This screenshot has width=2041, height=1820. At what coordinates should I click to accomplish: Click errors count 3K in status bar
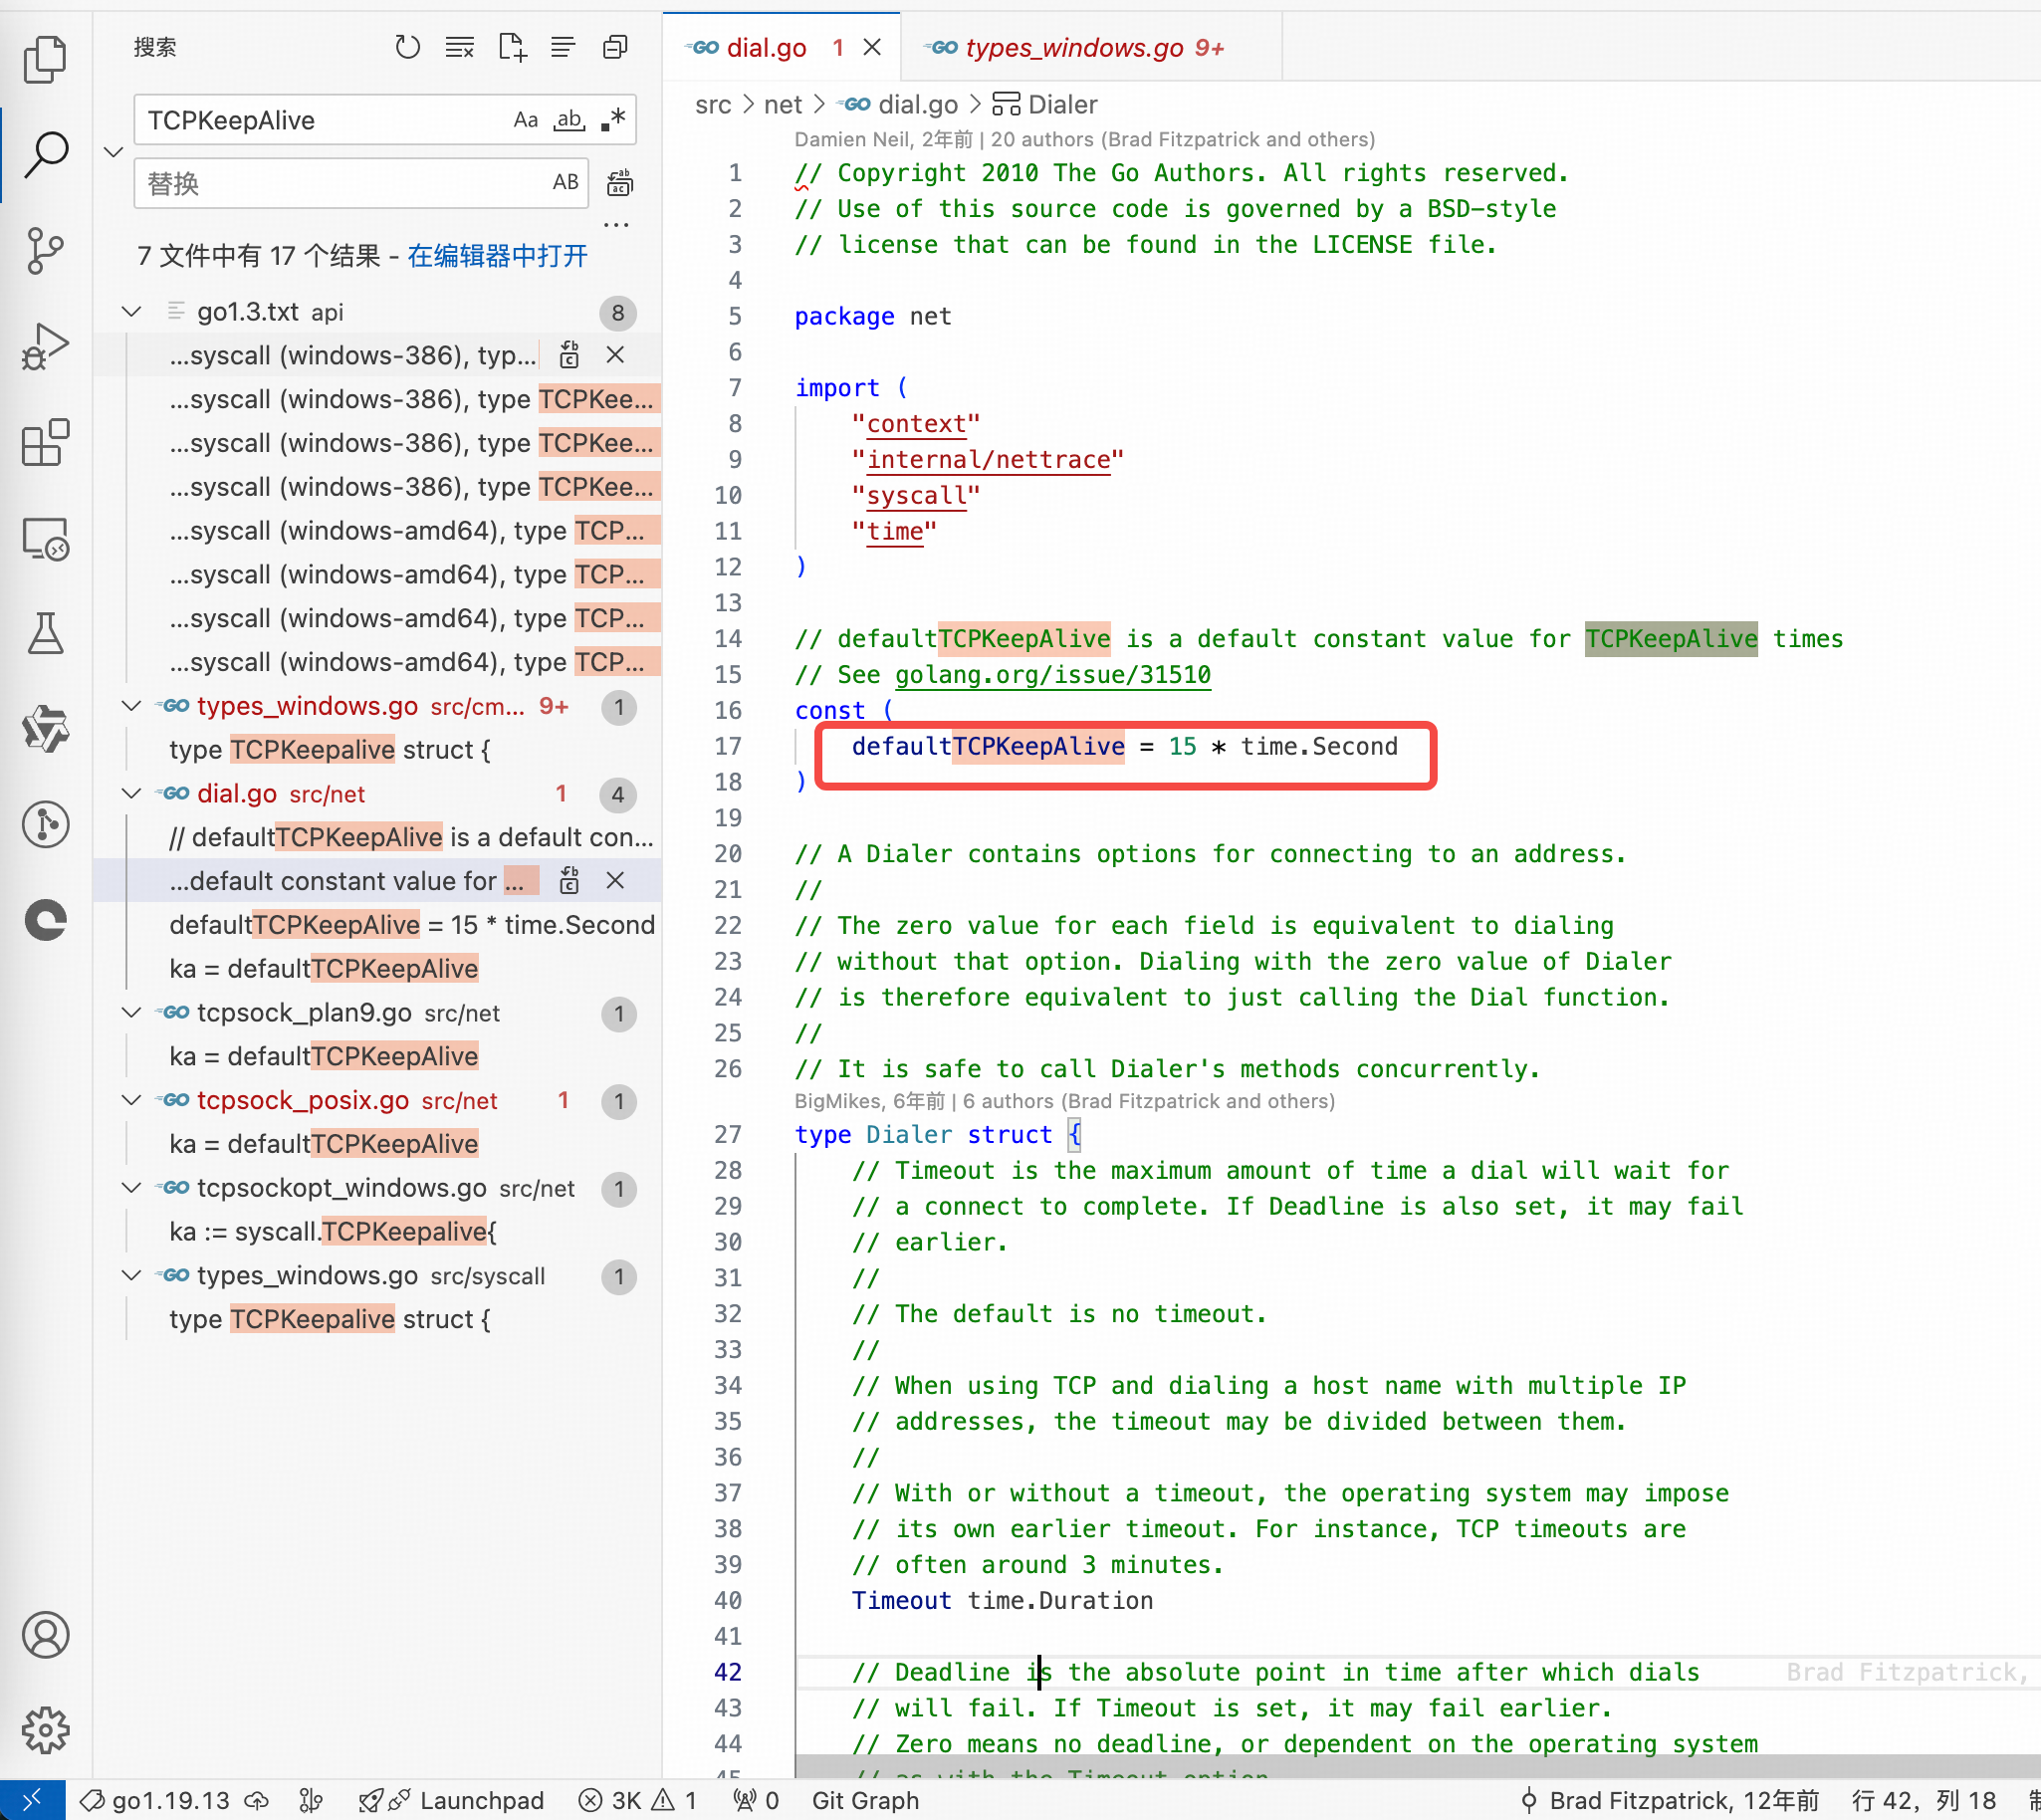tap(610, 1800)
